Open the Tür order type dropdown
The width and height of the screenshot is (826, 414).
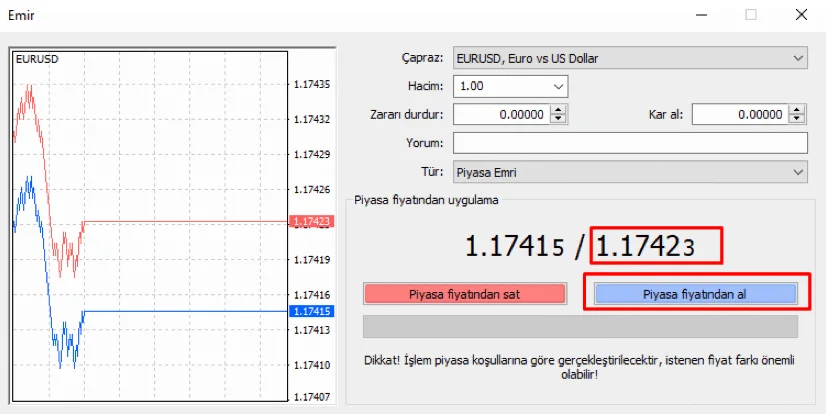click(x=629, y=172)
